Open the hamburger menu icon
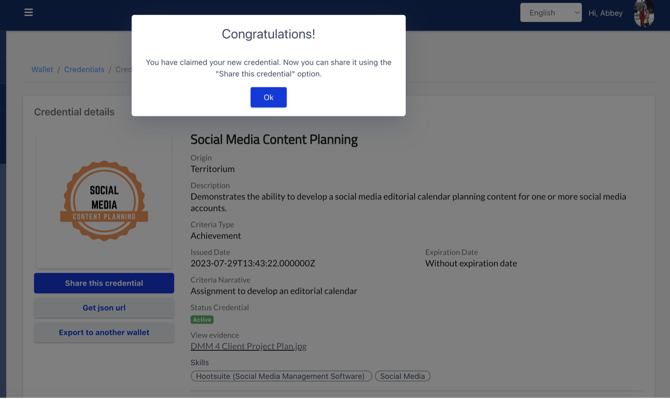This screenshot has height=399, width=670. (x=29, y=12)
